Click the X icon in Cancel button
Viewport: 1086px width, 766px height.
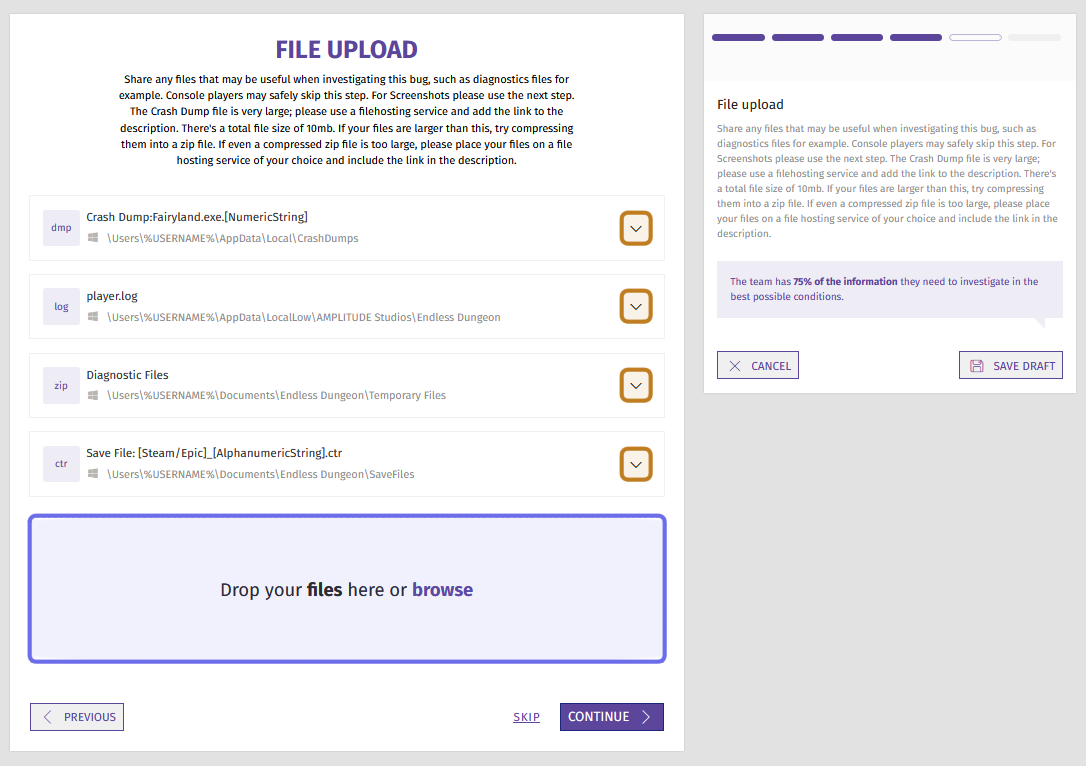735,366
